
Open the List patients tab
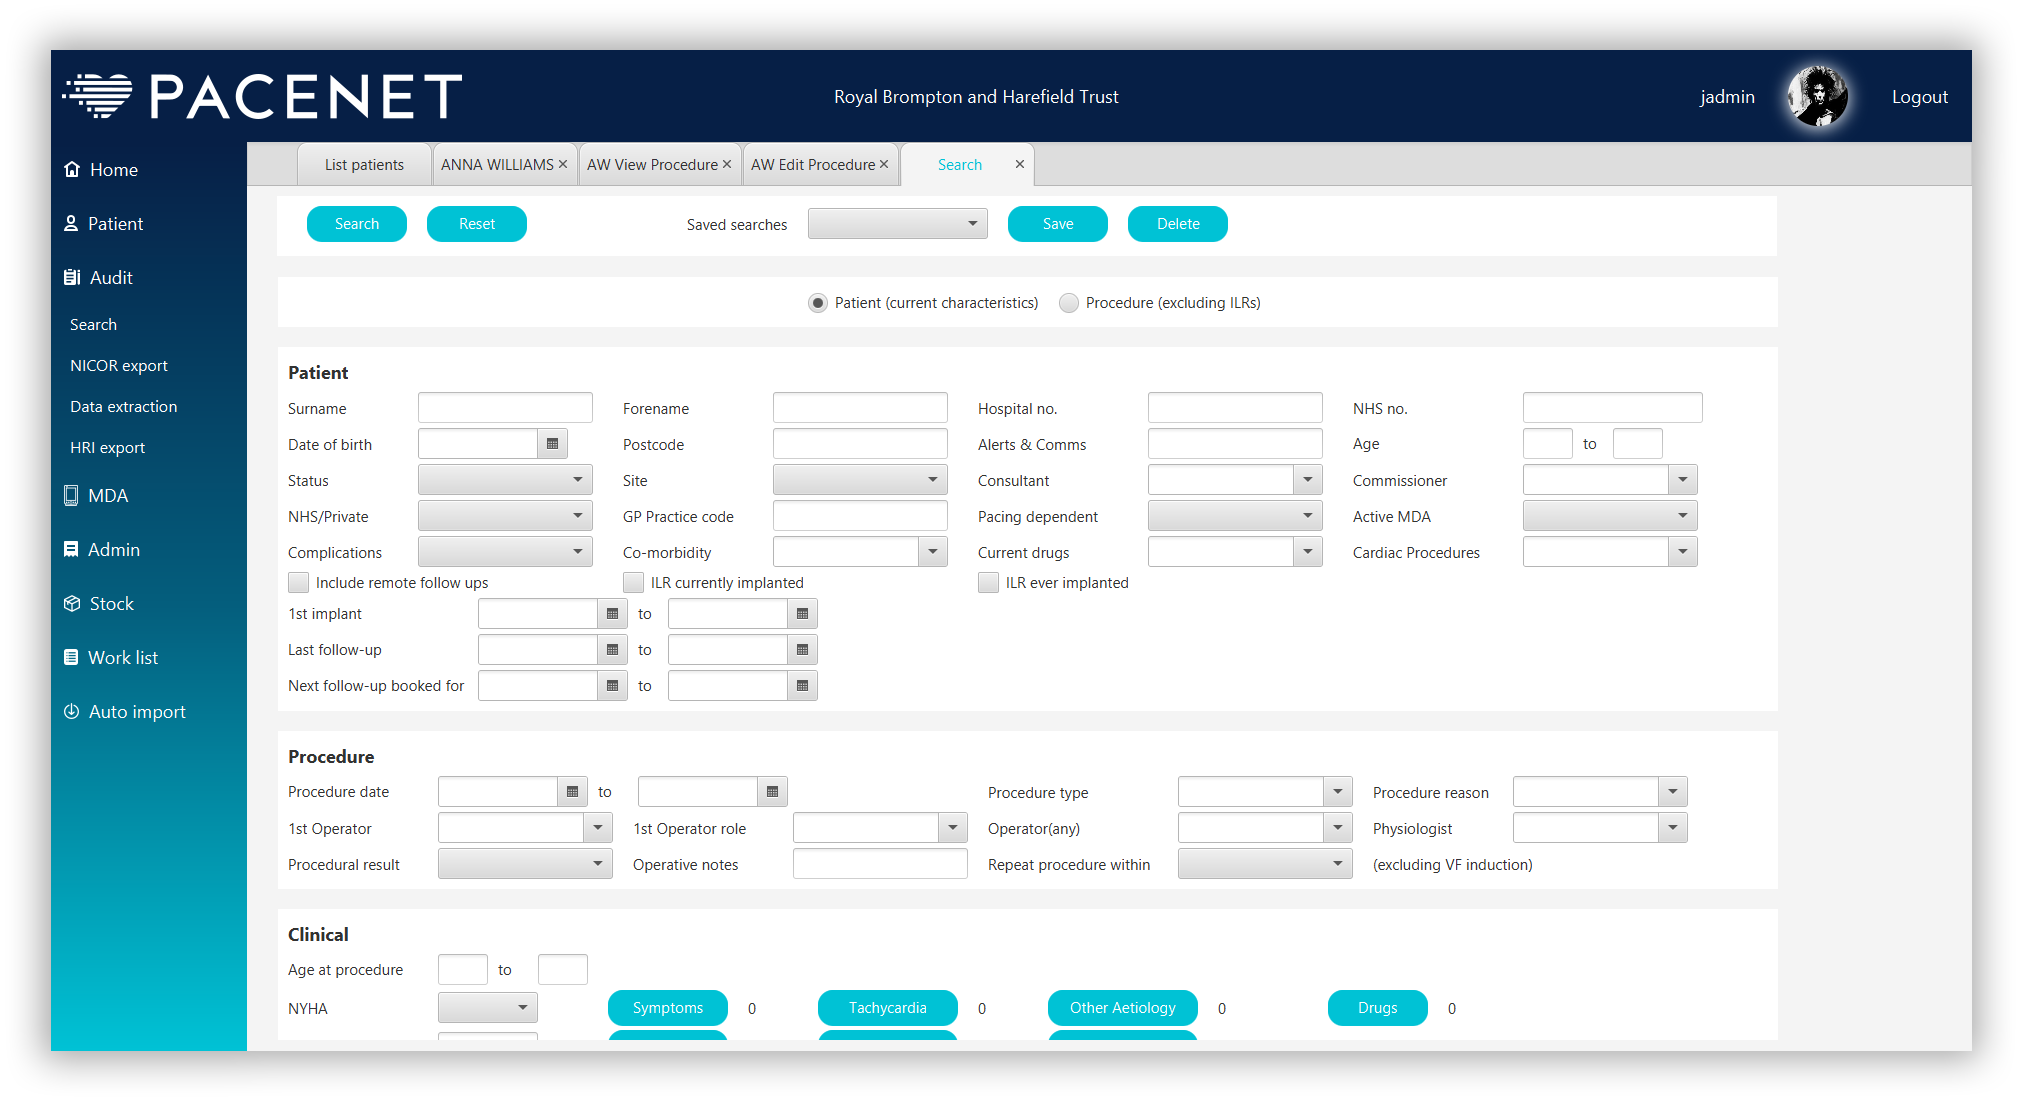point(364,165)
